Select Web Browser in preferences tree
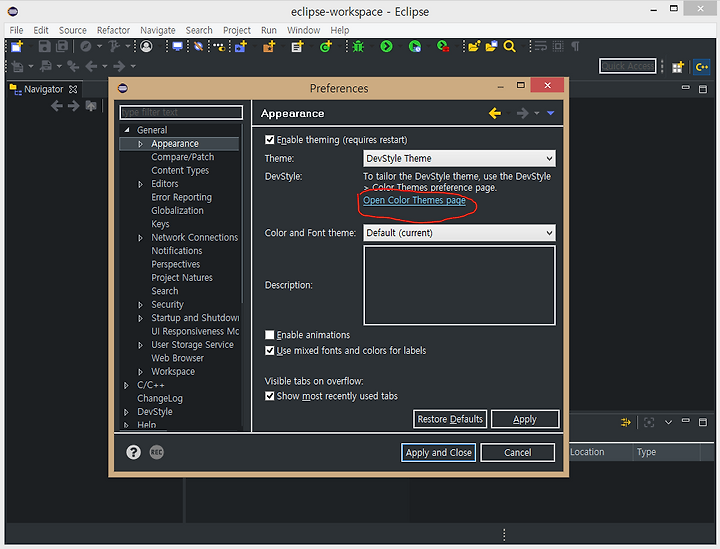Image resolution: width=720 pixels, height=549 pixels. pos(178,358)
